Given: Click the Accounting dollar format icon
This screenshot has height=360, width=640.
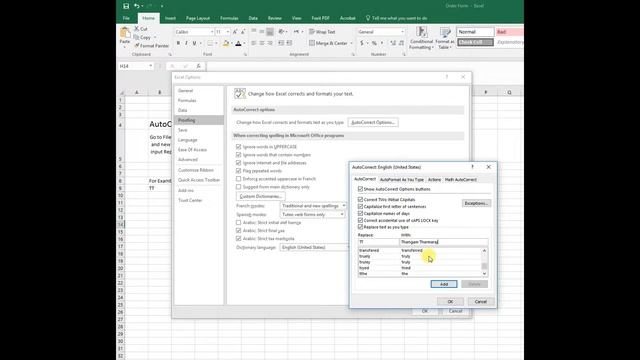Looking at the screenshot, I should point(362,43).
